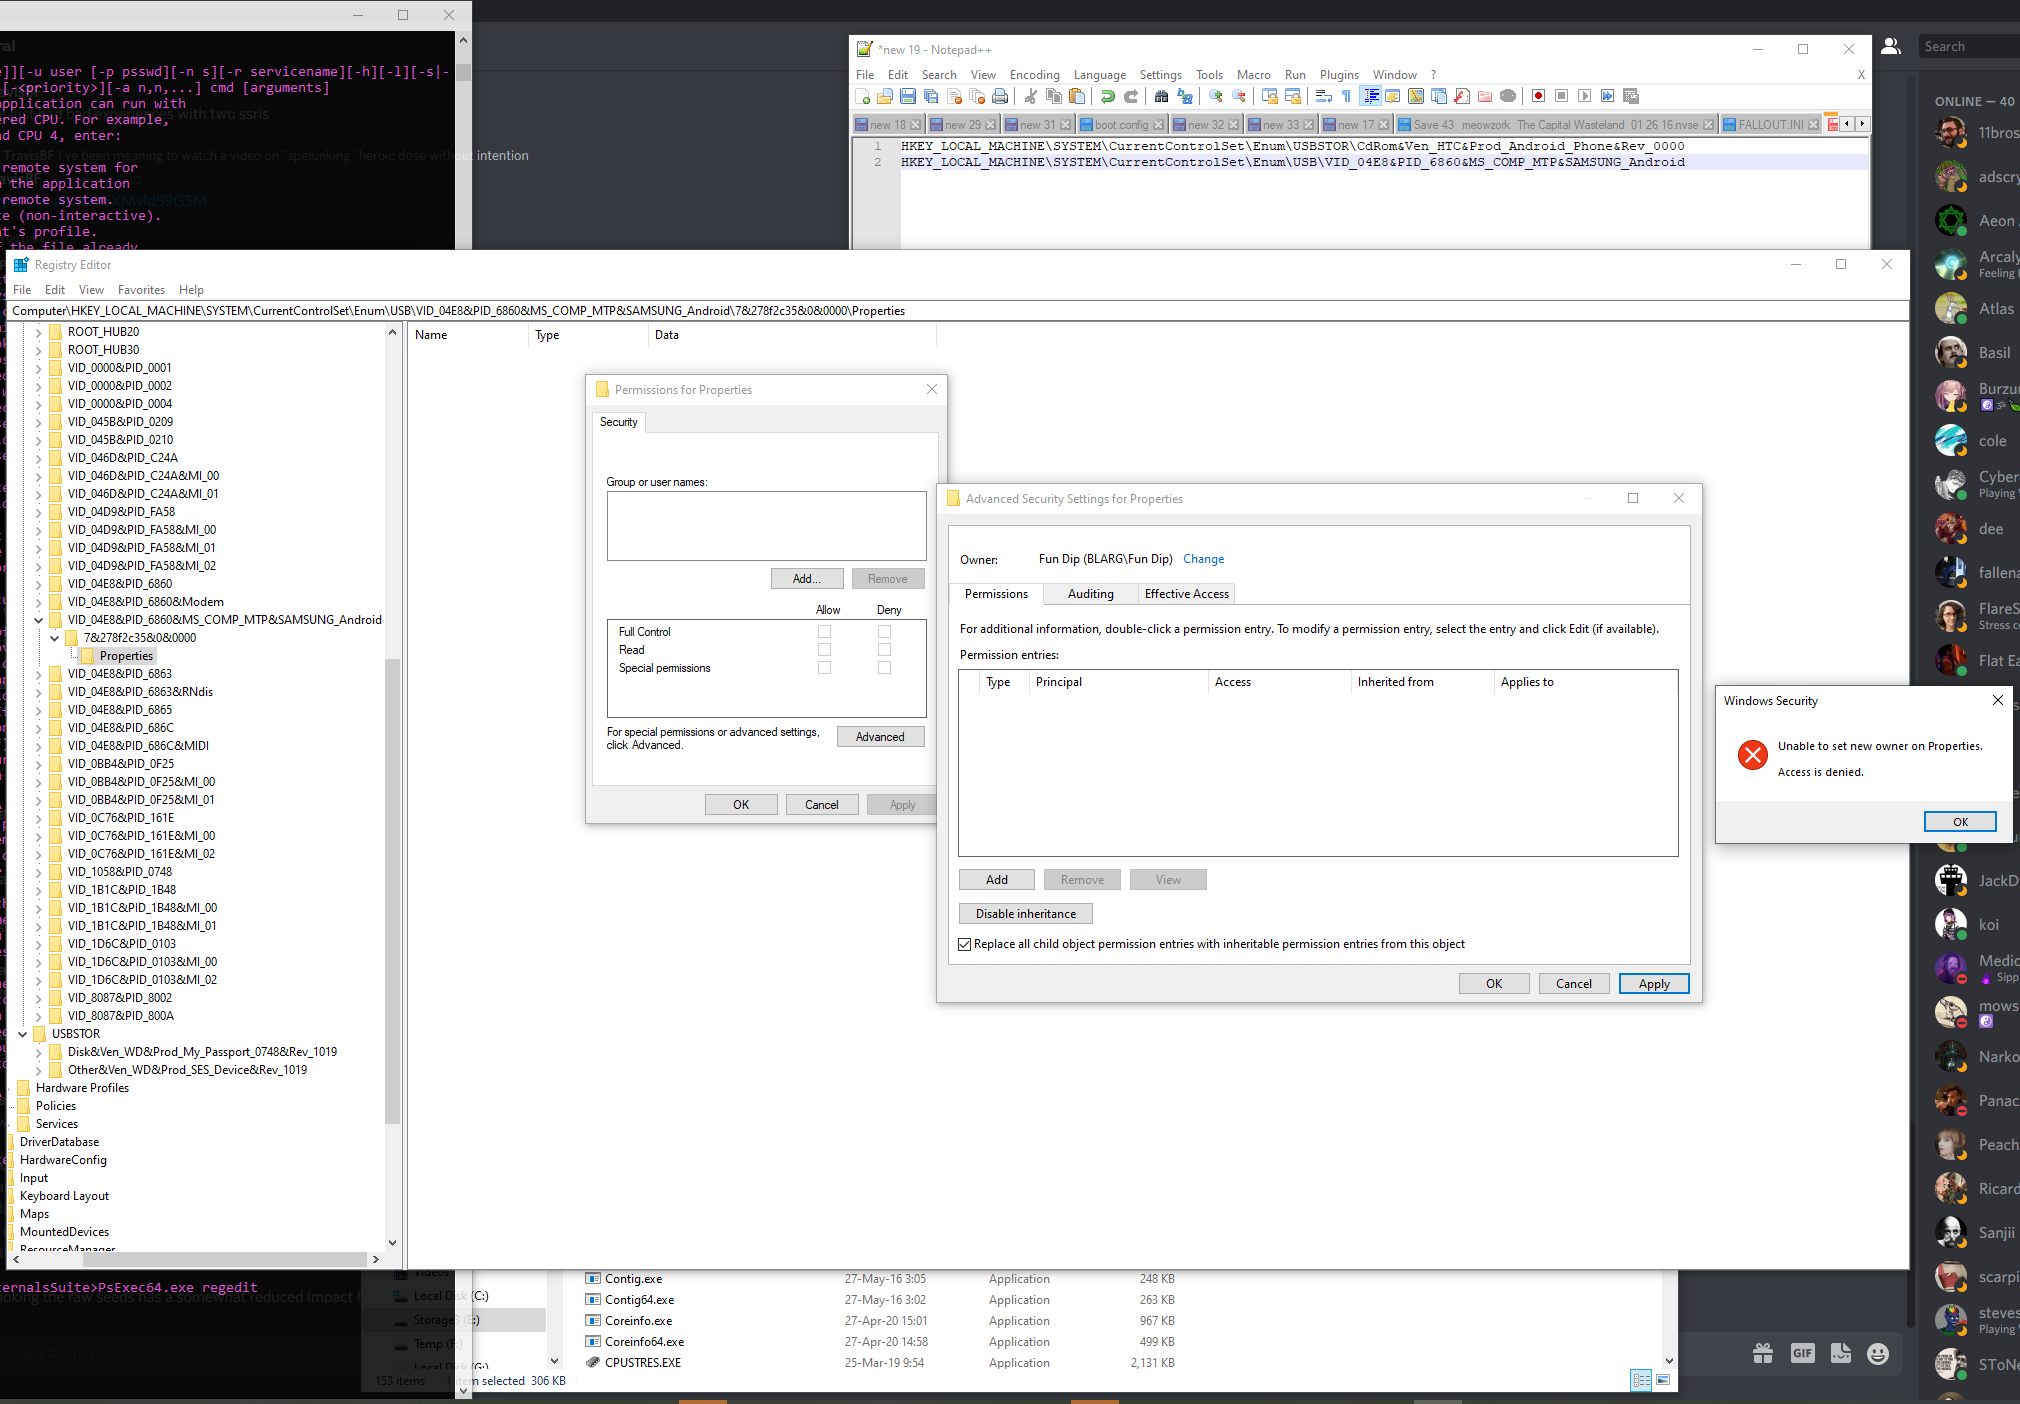Expand Disk&Ven_WD&Prod_My_Passport key

tap(39, 1052)
